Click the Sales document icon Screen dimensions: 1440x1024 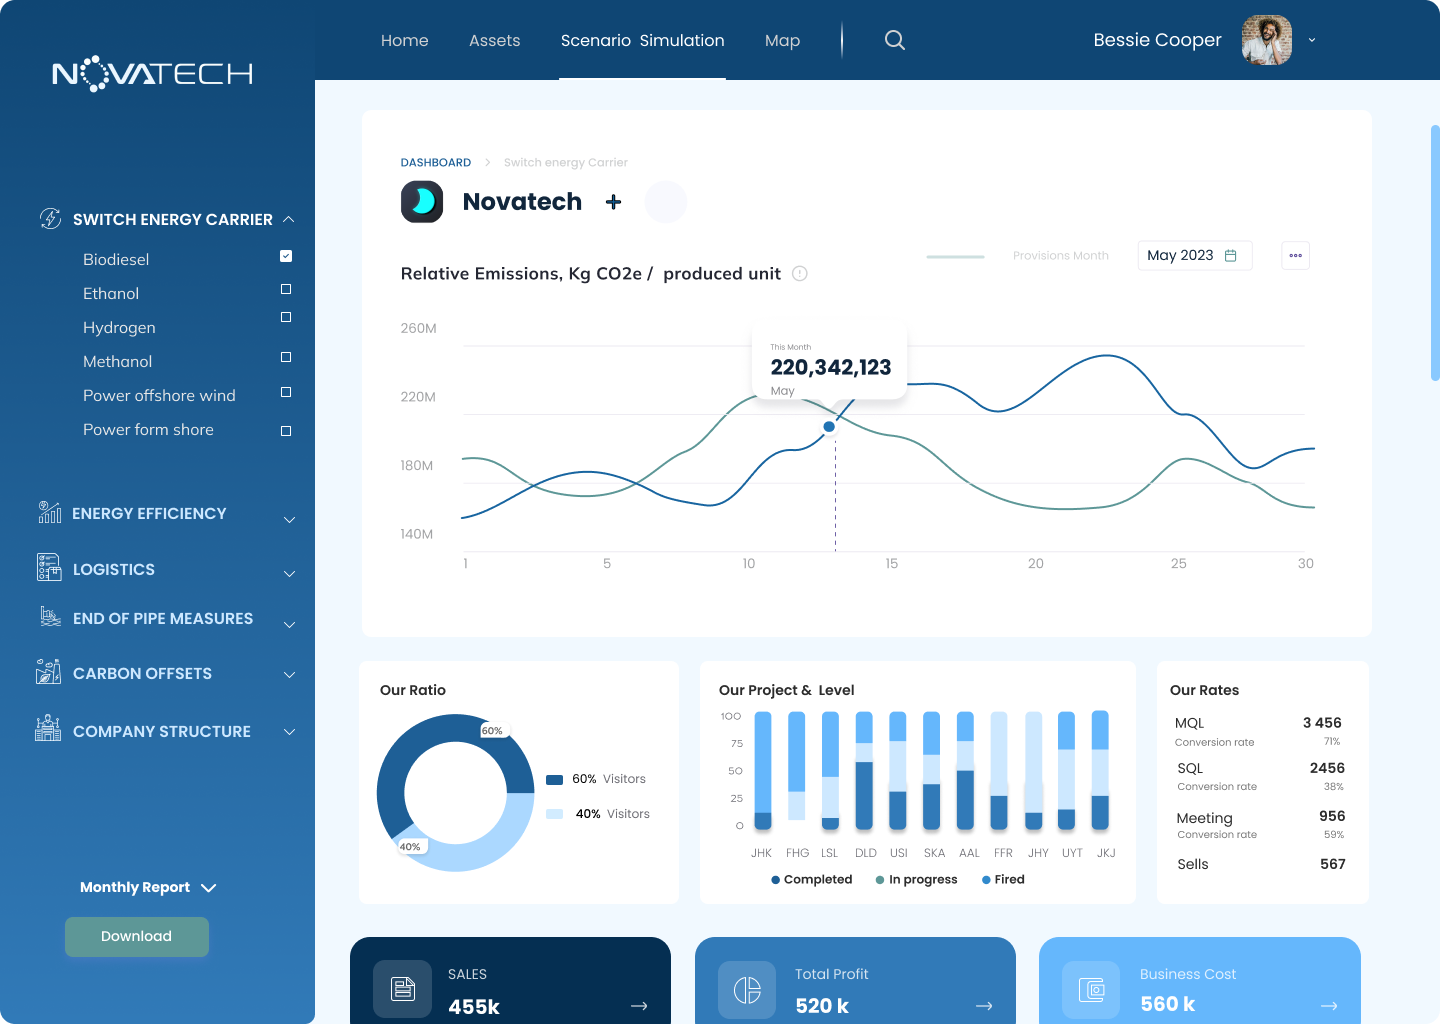(x=403, y=989)
